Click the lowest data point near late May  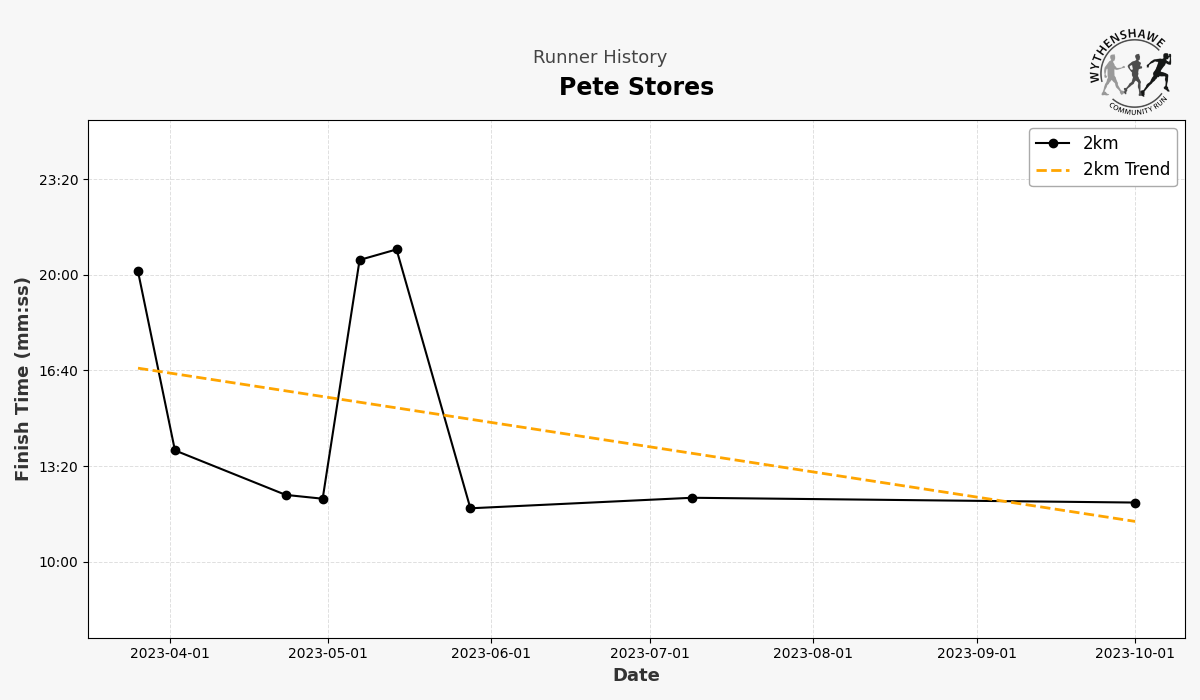(470, 508)
